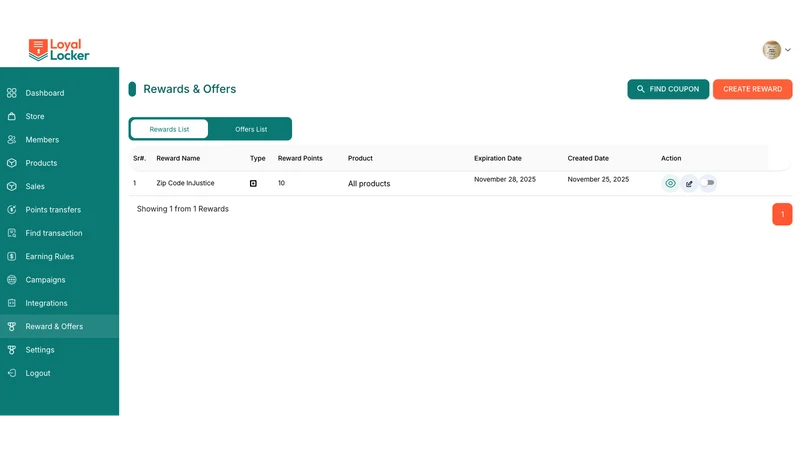Screen dimensions: 800x450
Task: Click the Expiration Date column header
Action: pos(497,158)
